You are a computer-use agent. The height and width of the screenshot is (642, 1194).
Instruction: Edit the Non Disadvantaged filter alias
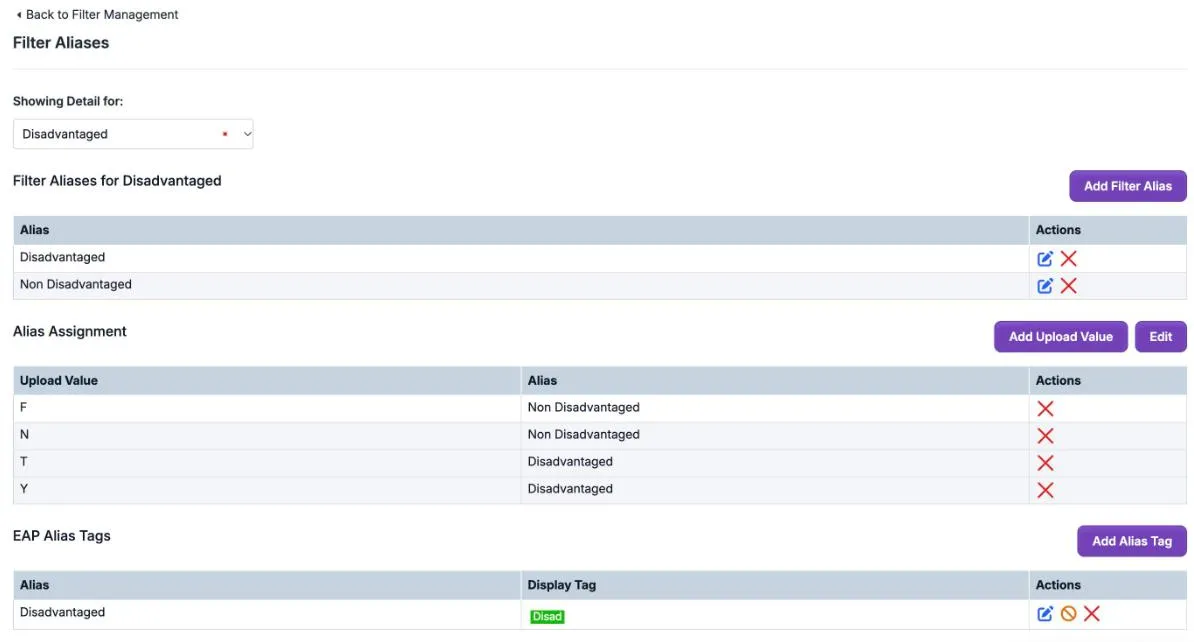[x=1045, y=286]
